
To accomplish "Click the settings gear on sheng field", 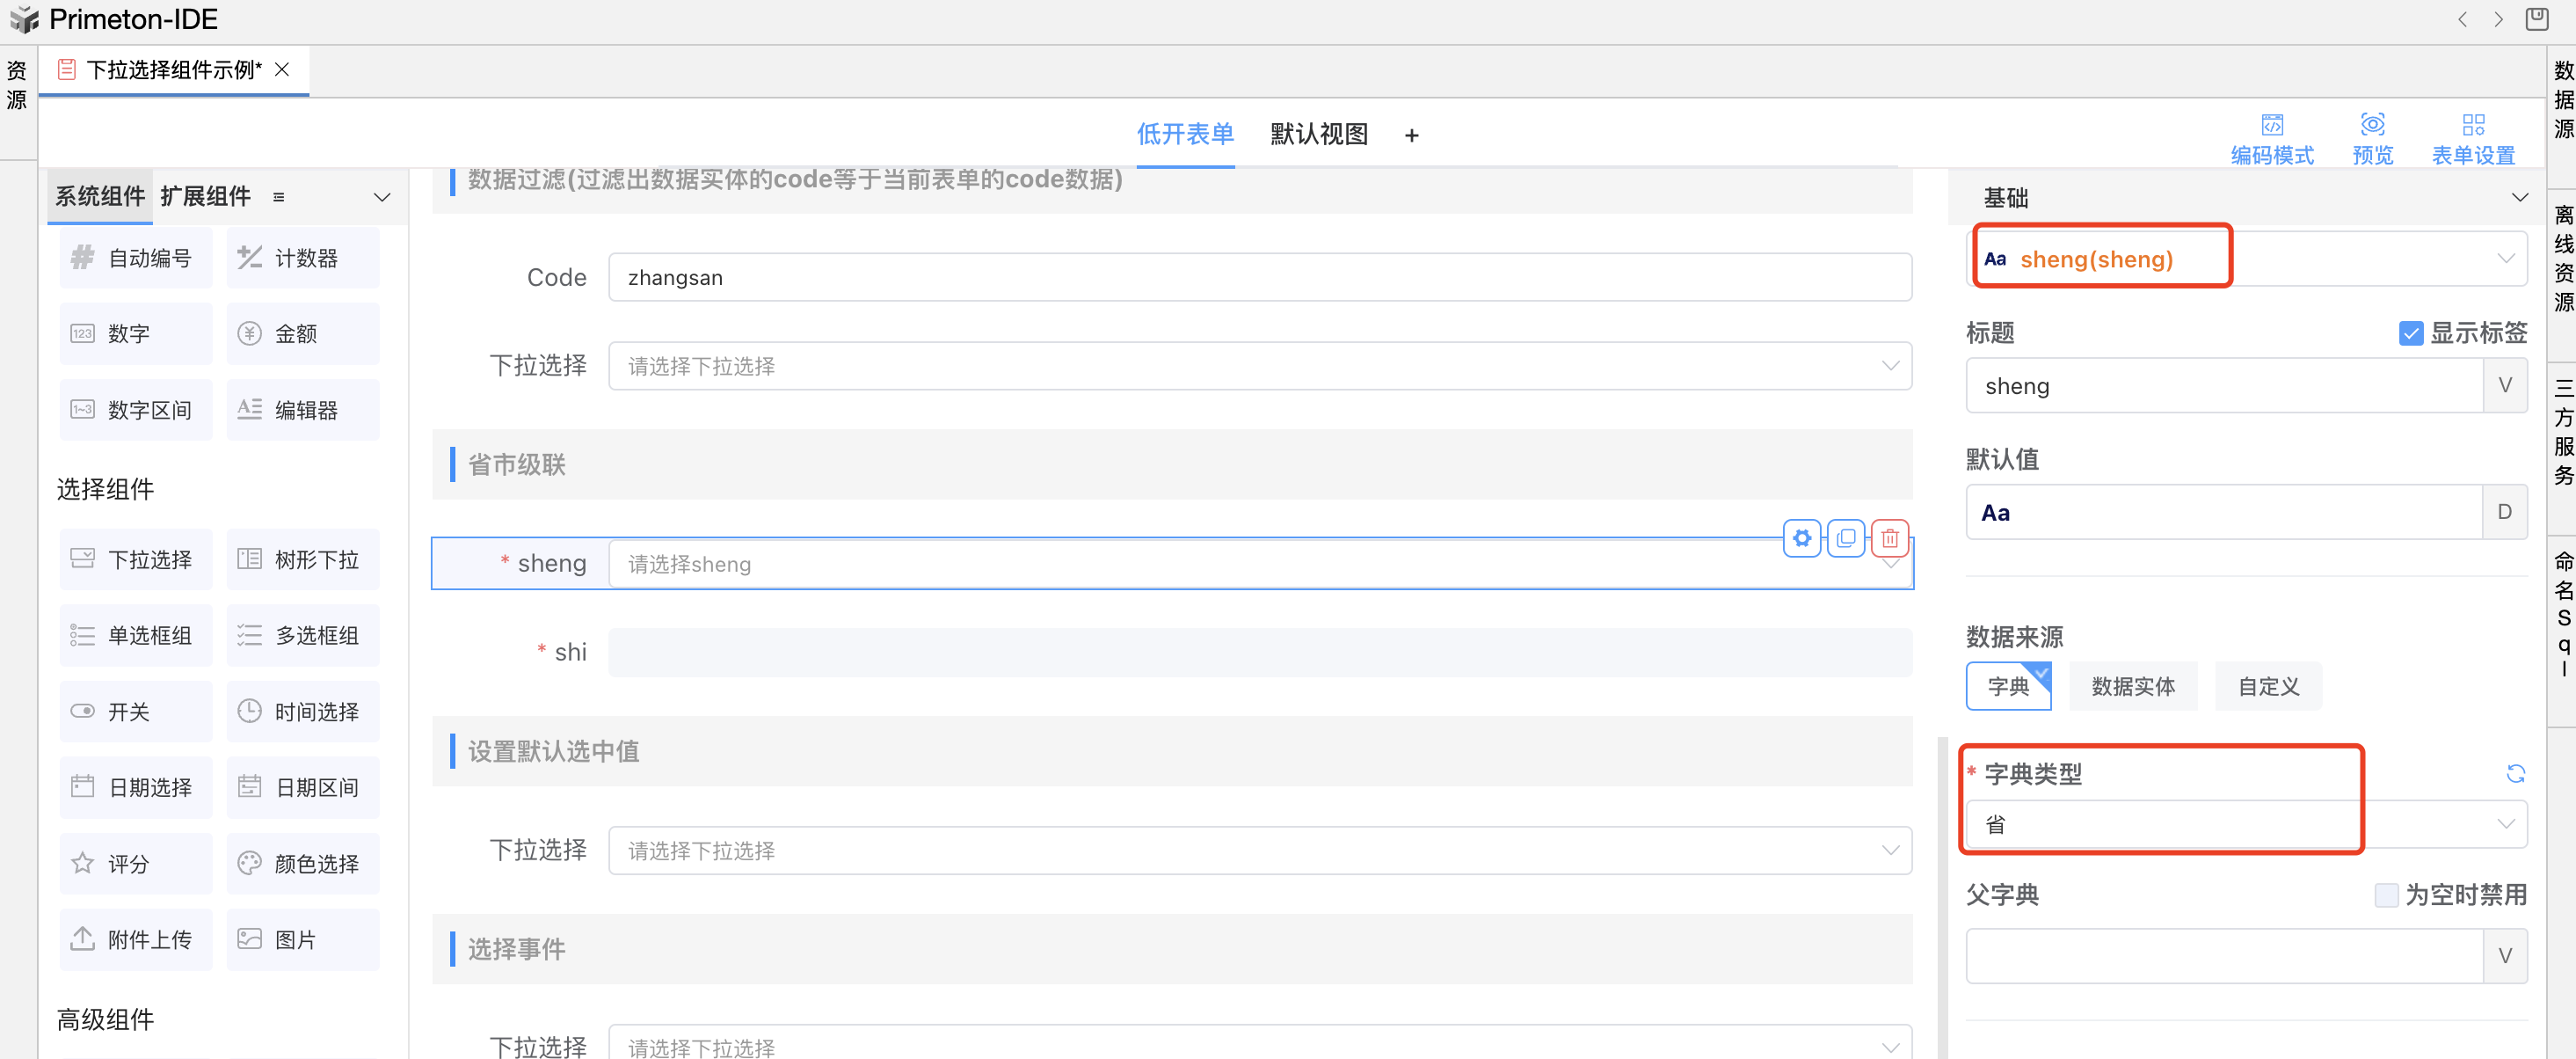I will [x=1801, y=538].
